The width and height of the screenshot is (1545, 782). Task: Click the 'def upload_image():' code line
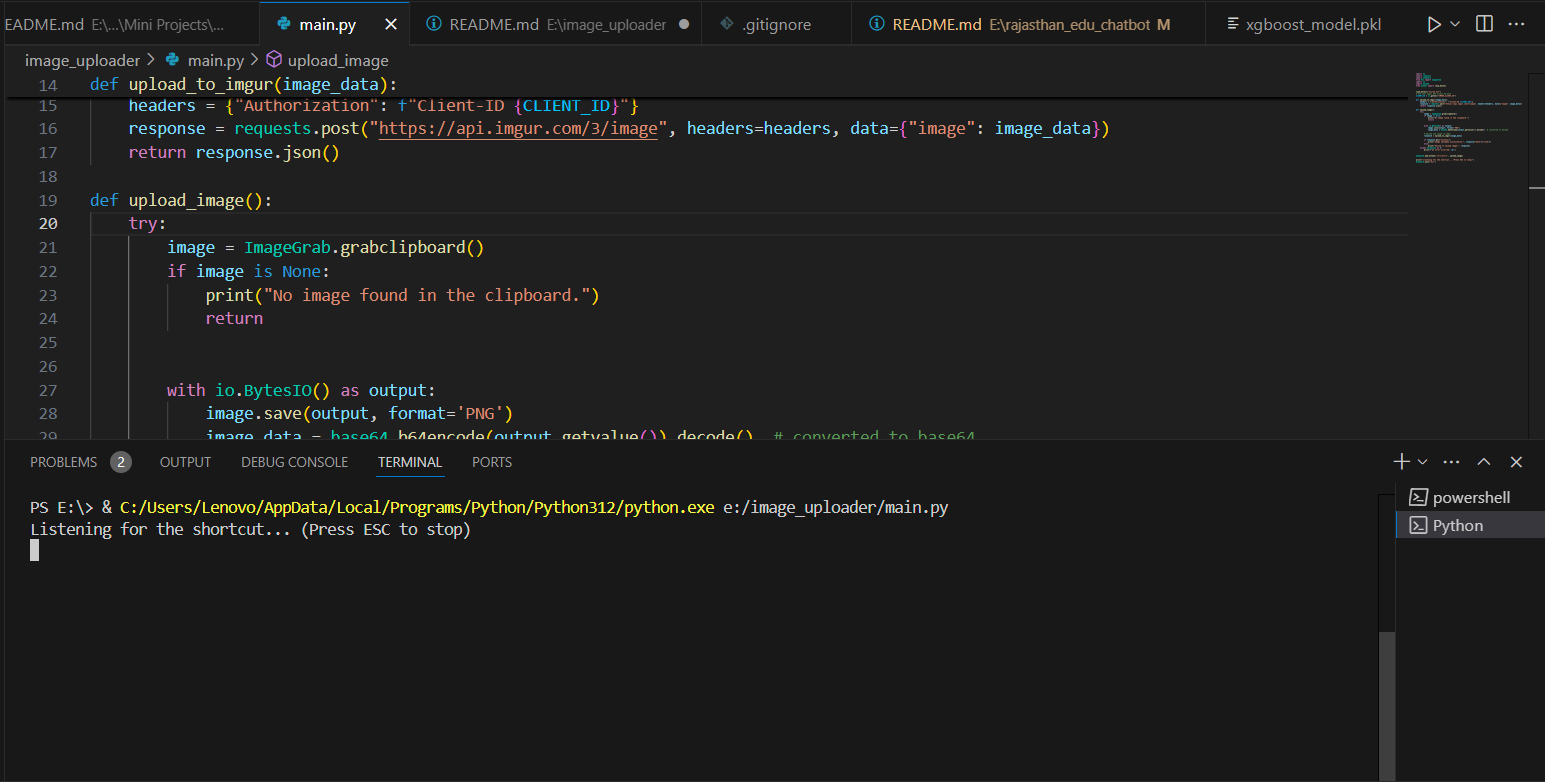pos(181,200)
